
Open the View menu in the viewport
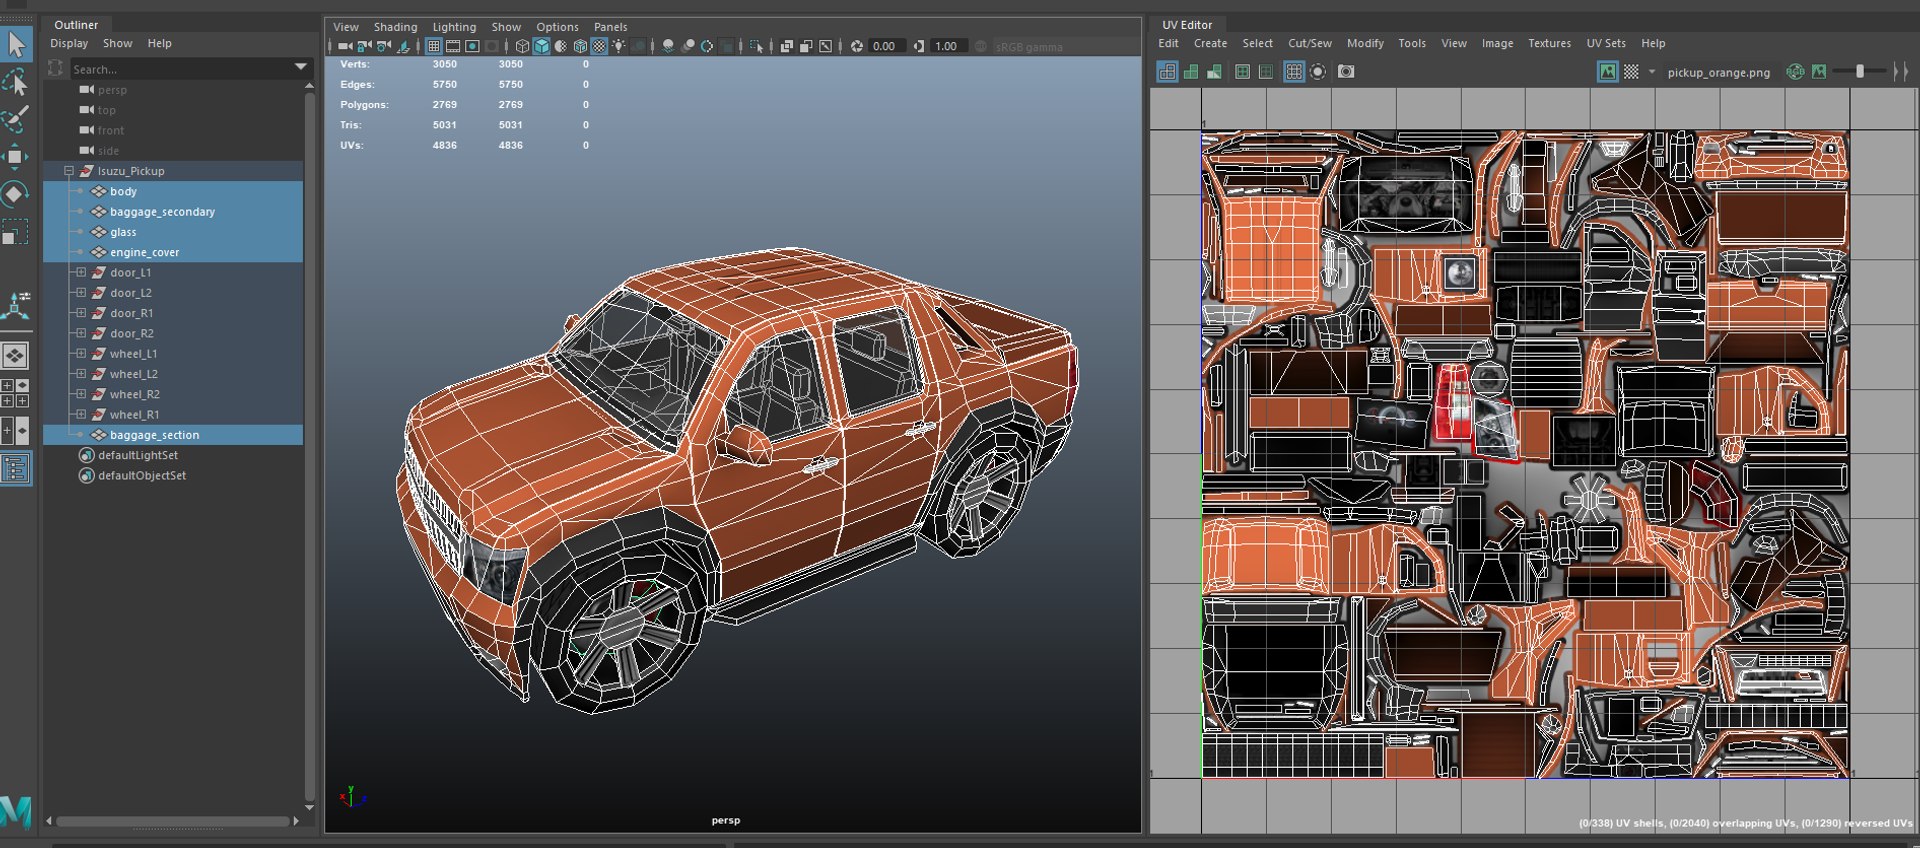point(345,27)
